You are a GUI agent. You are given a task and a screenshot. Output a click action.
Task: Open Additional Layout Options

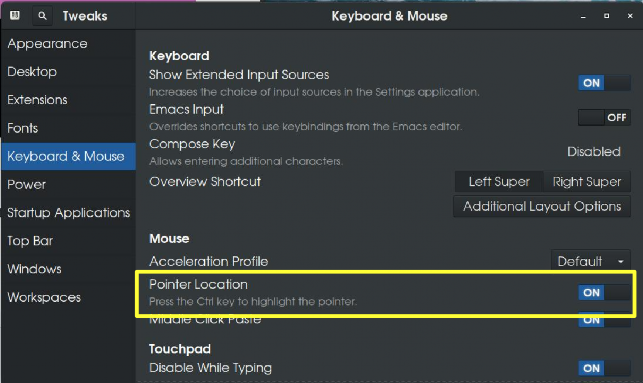542,206
